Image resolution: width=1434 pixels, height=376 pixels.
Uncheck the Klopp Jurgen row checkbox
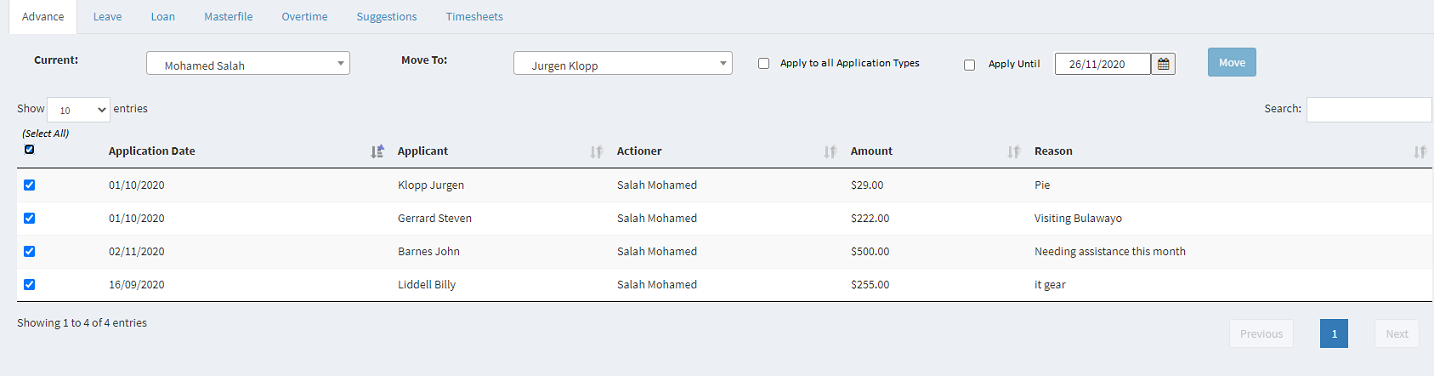[29, 185]
